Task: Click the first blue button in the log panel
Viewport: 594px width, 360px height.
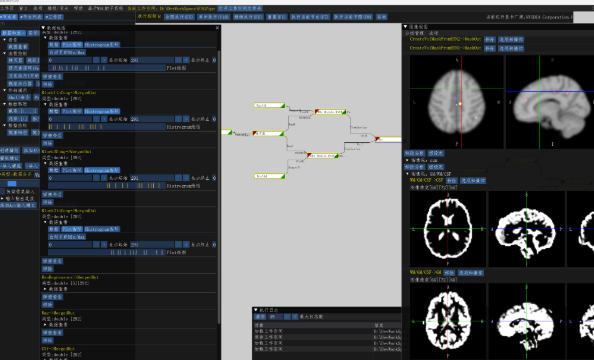Action: click(x=260, y=317)
